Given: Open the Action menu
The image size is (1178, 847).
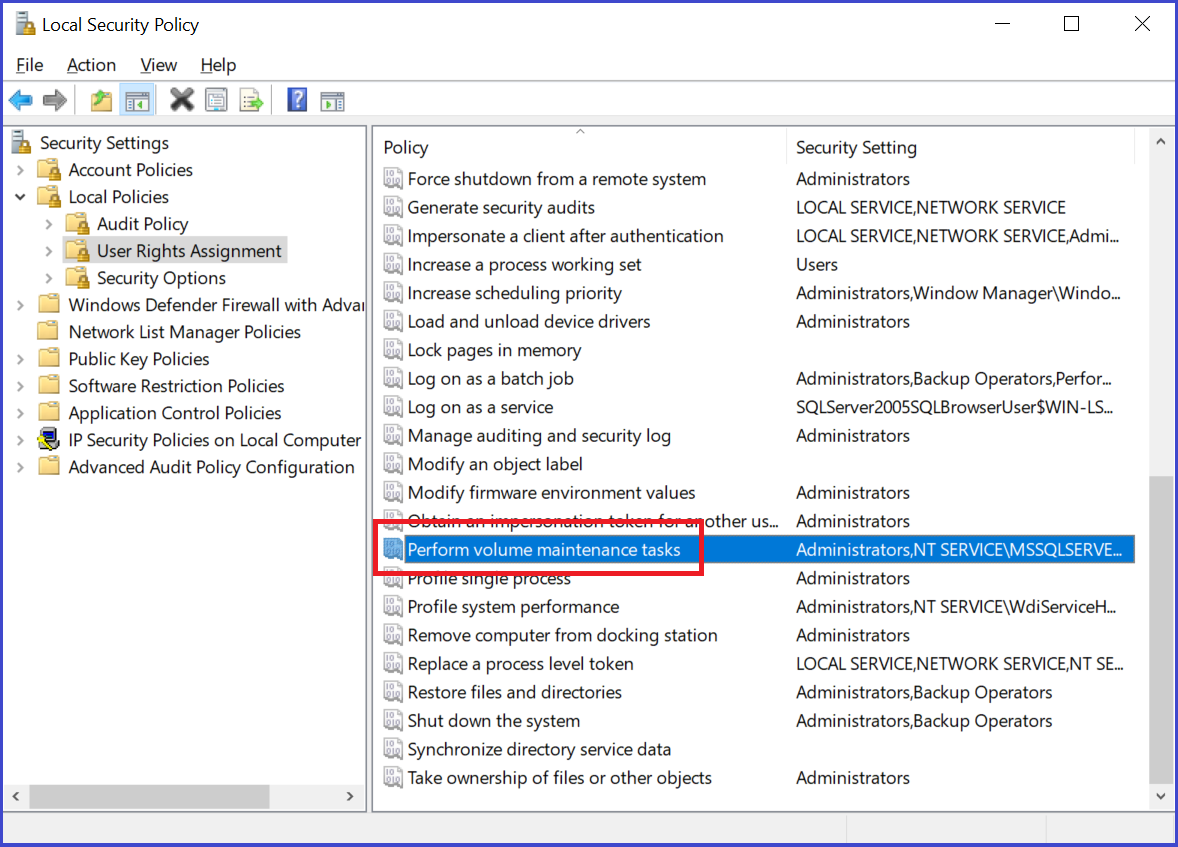Looking at the screenshot, I should coord(91,65).
